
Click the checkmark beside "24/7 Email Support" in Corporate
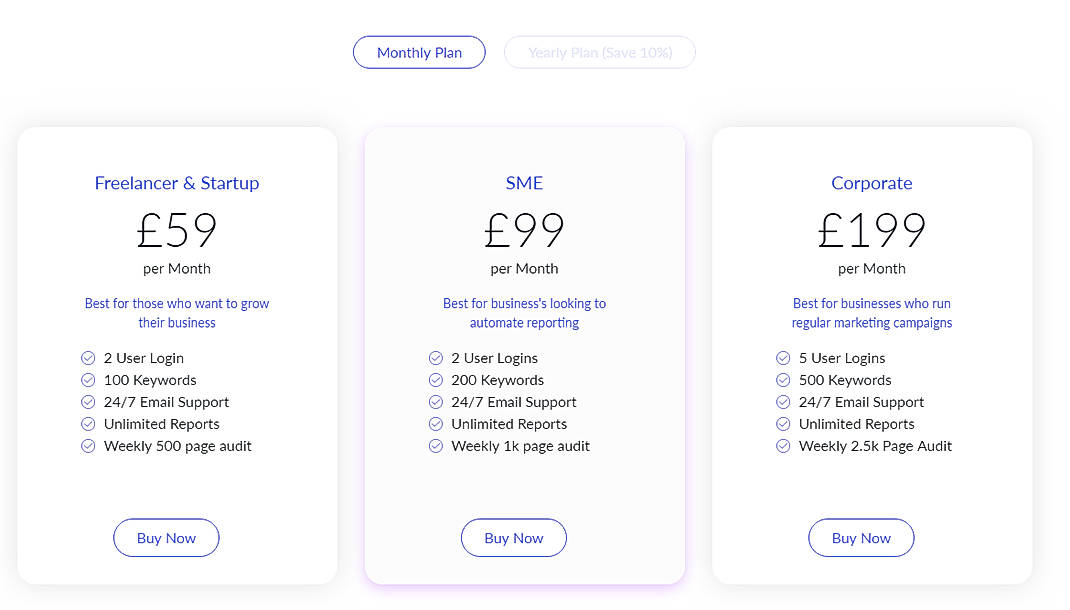click(x=782, y=402)
